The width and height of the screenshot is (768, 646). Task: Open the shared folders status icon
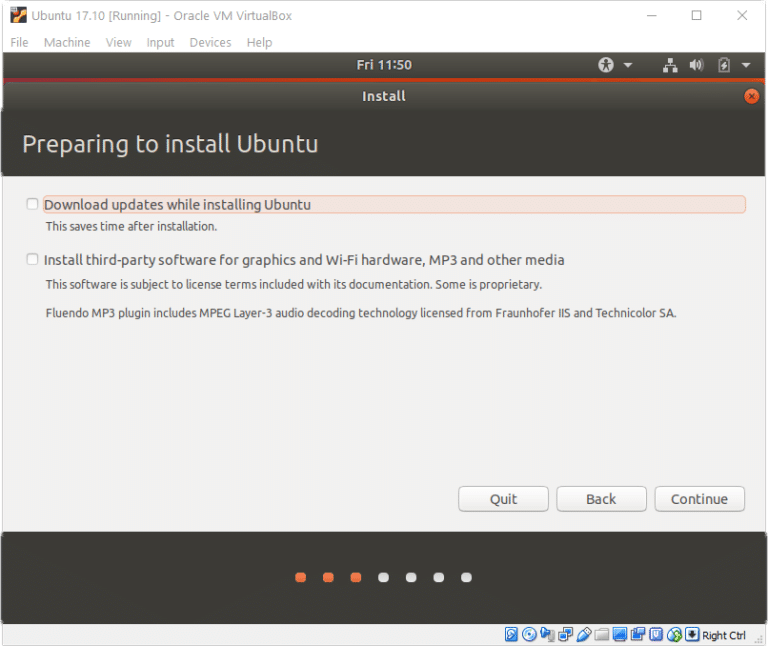601,635
